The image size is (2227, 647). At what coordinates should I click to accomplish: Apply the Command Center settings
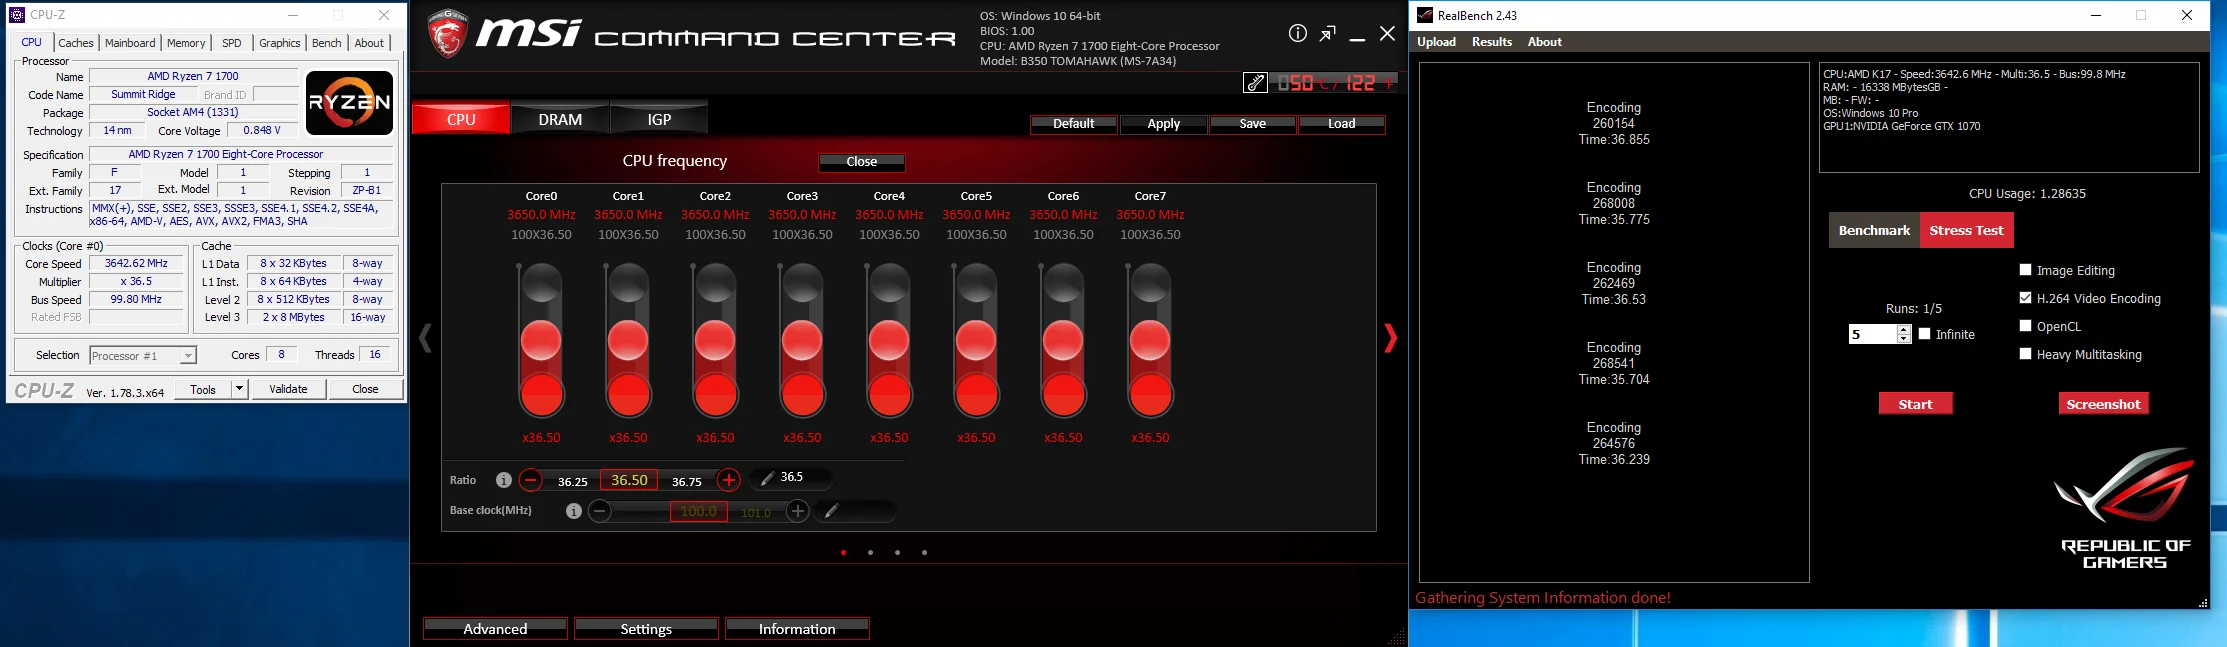click(x=1163, y=124)
